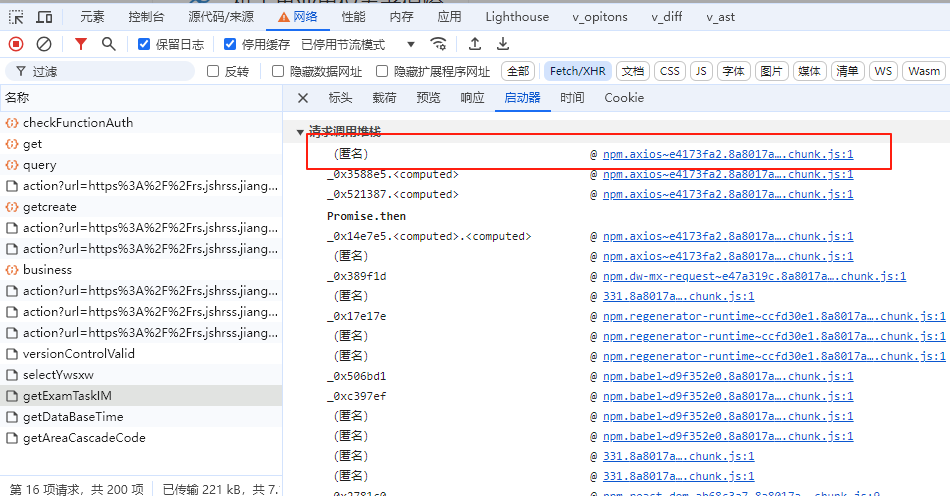Check the hide extension URLs checkbox
The width and height of the screenshot is (950, 496).
(x=382, y=71)
